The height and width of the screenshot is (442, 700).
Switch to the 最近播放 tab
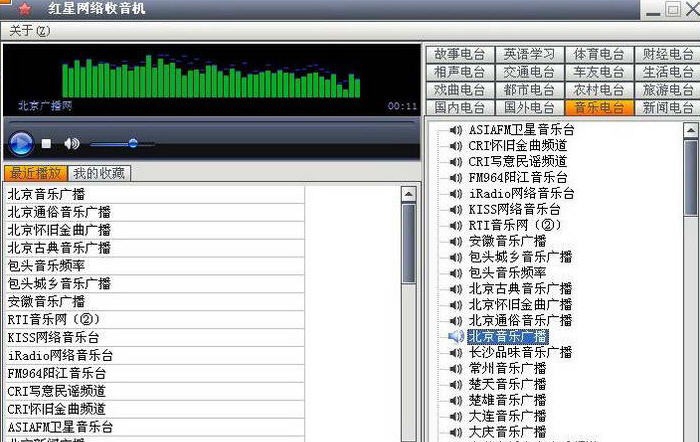[x=36, y=173]
